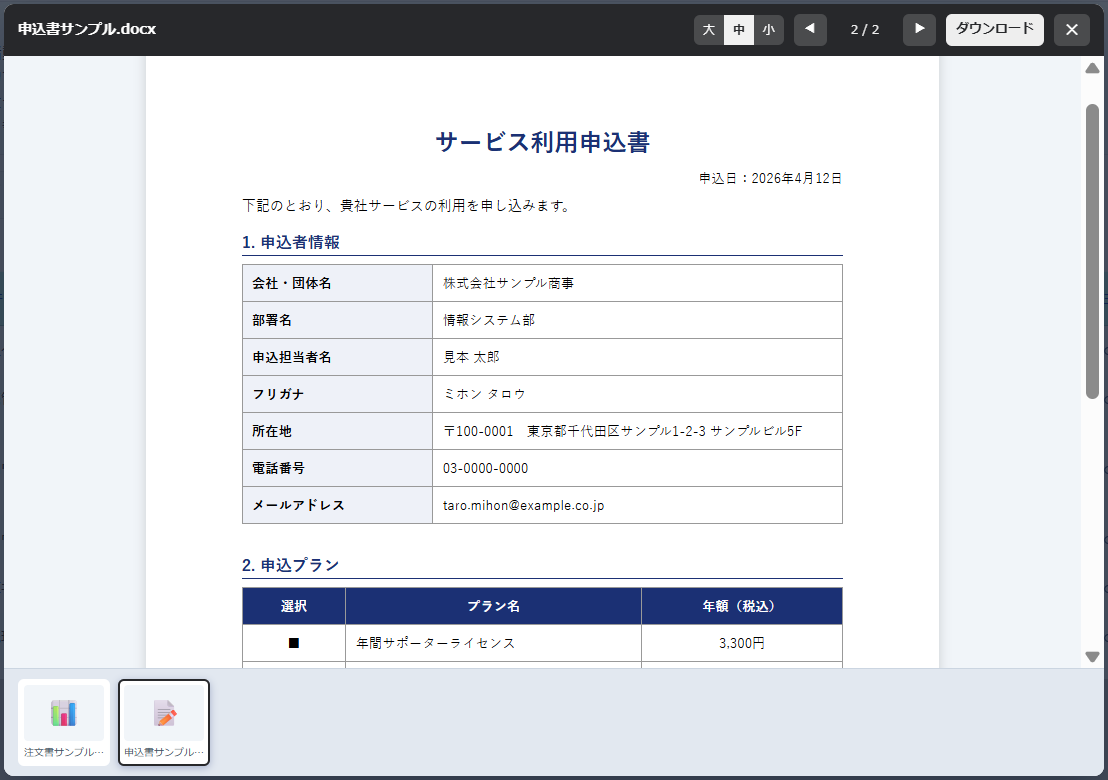Open the 注文書サンプル spreadsheet thumbnail
Viewport: 1108px width, 780px height.
point(64,722)
